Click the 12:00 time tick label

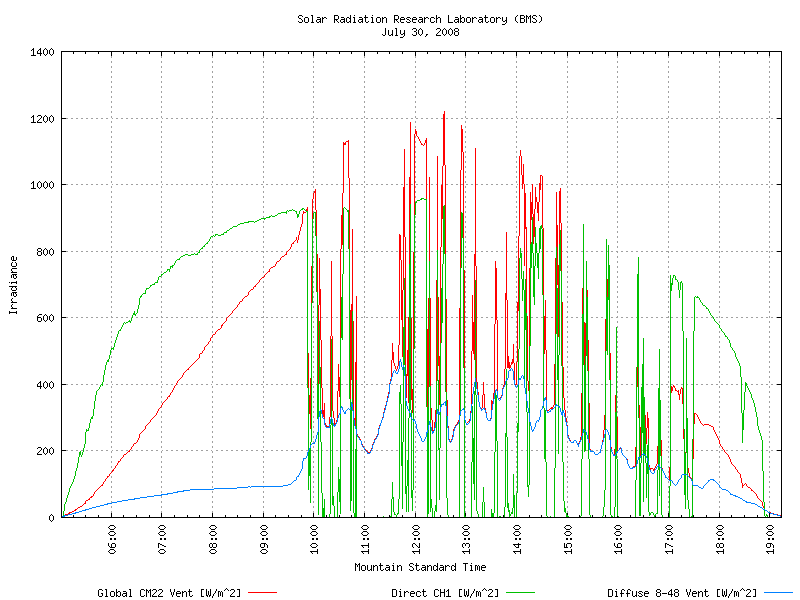pos(416,538)
